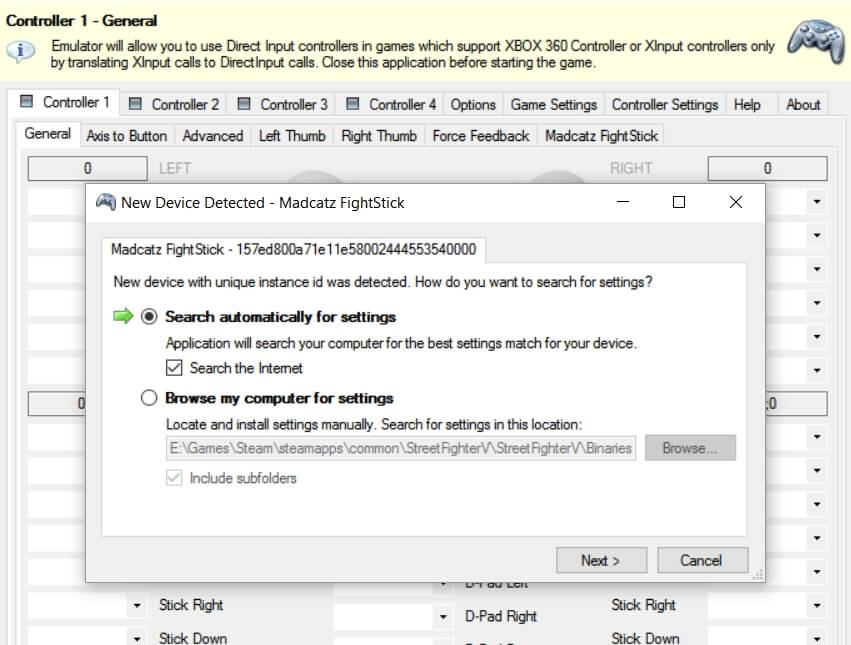Image resolution: width=851 pixels, height=645 pixels.
Task: Switch to the Game Settings tab
Action: point(553,103)
